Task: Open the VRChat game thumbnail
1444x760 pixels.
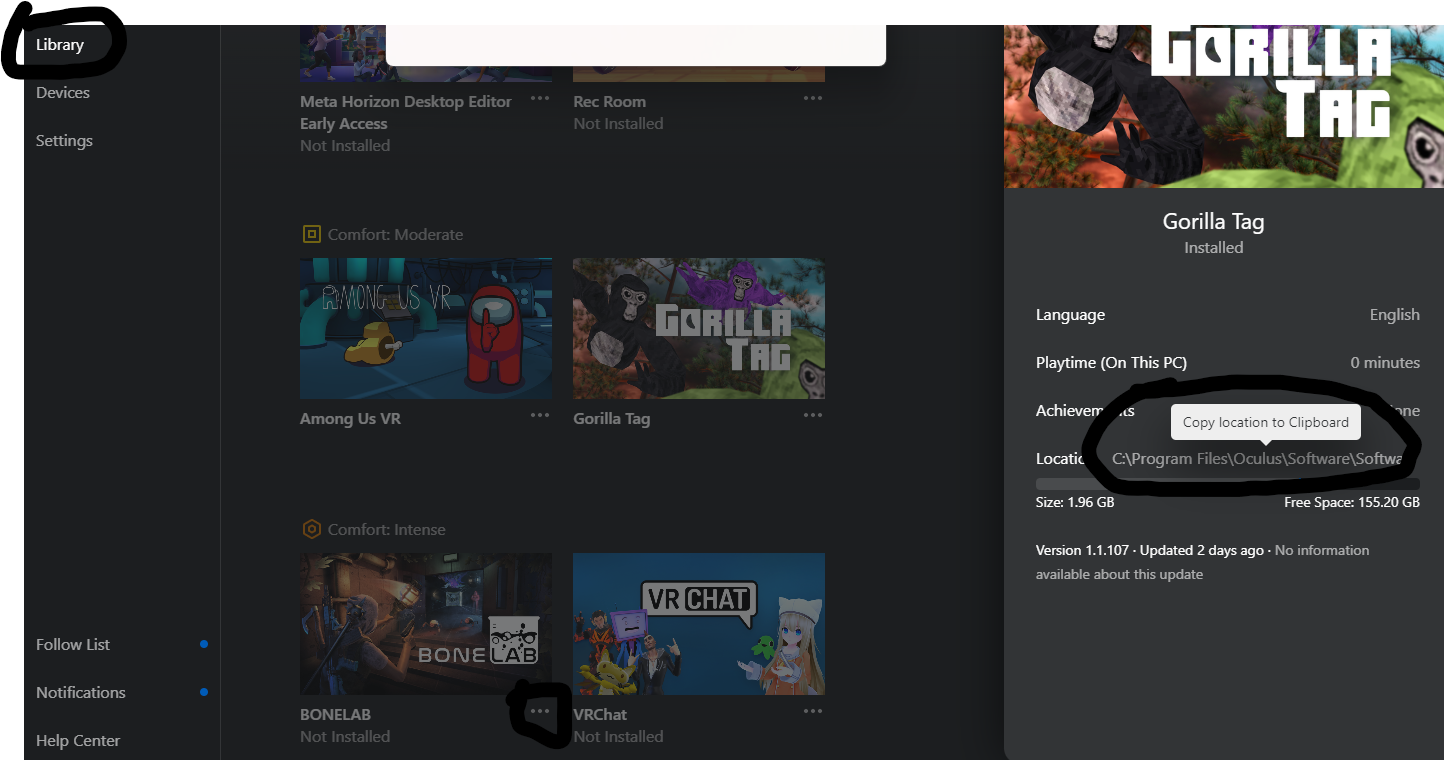Action: pyautogui.click(x=699, y=624)
